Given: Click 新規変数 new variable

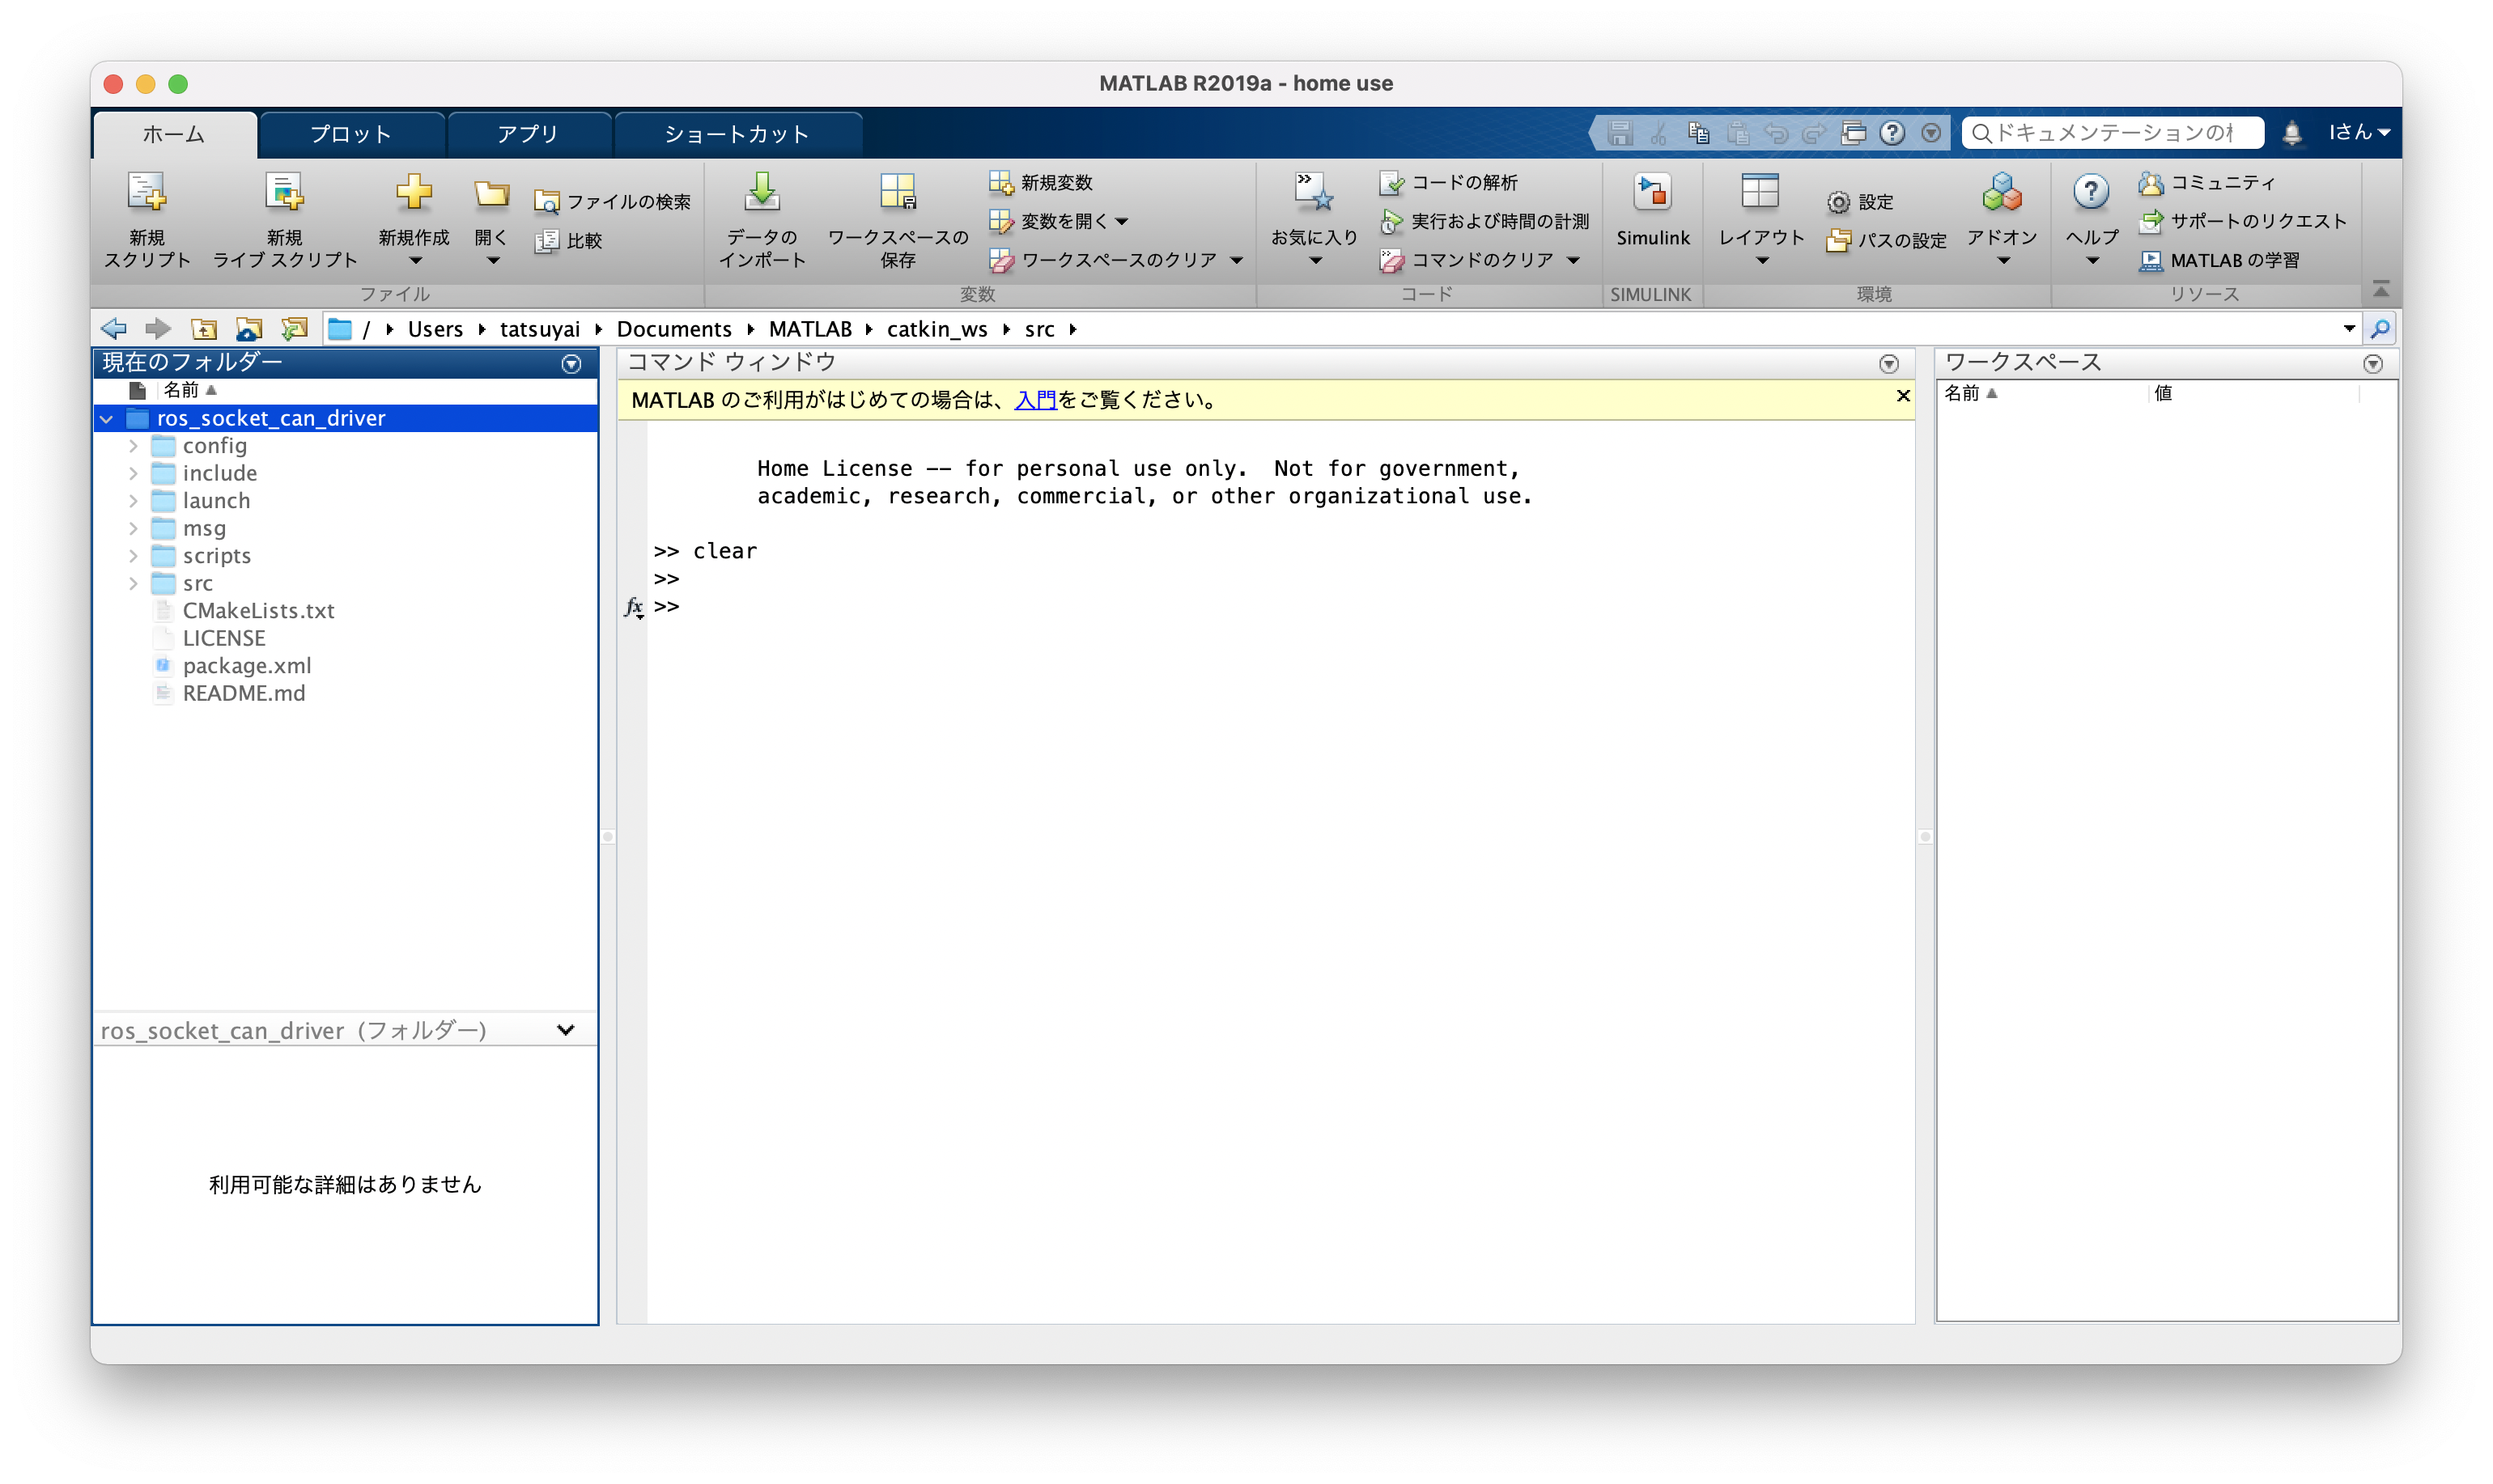Looking at the screenshot, I should pos(1041,183).
